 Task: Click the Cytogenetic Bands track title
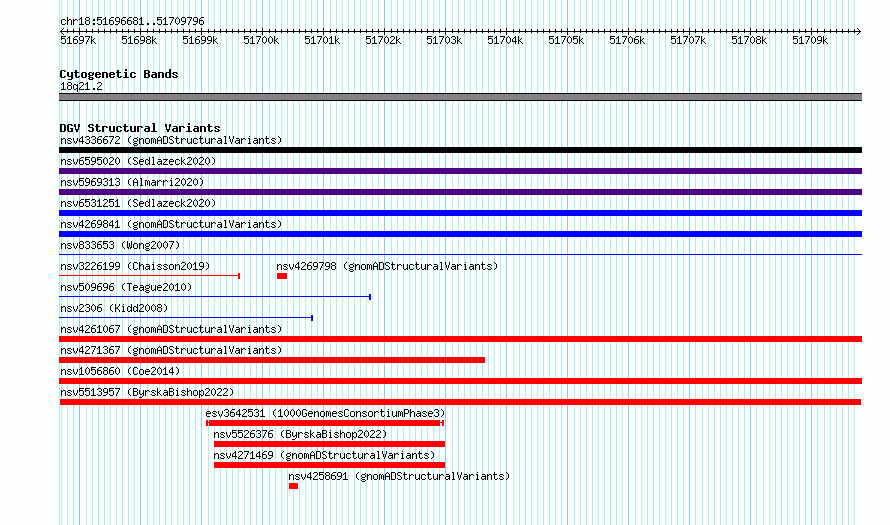coord(119,74)
